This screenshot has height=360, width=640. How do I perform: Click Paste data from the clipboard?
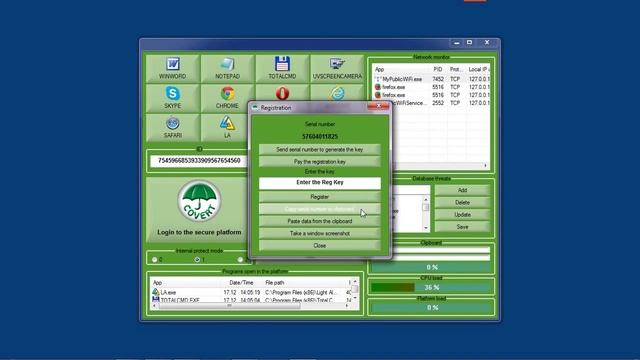tap(320, 221)
